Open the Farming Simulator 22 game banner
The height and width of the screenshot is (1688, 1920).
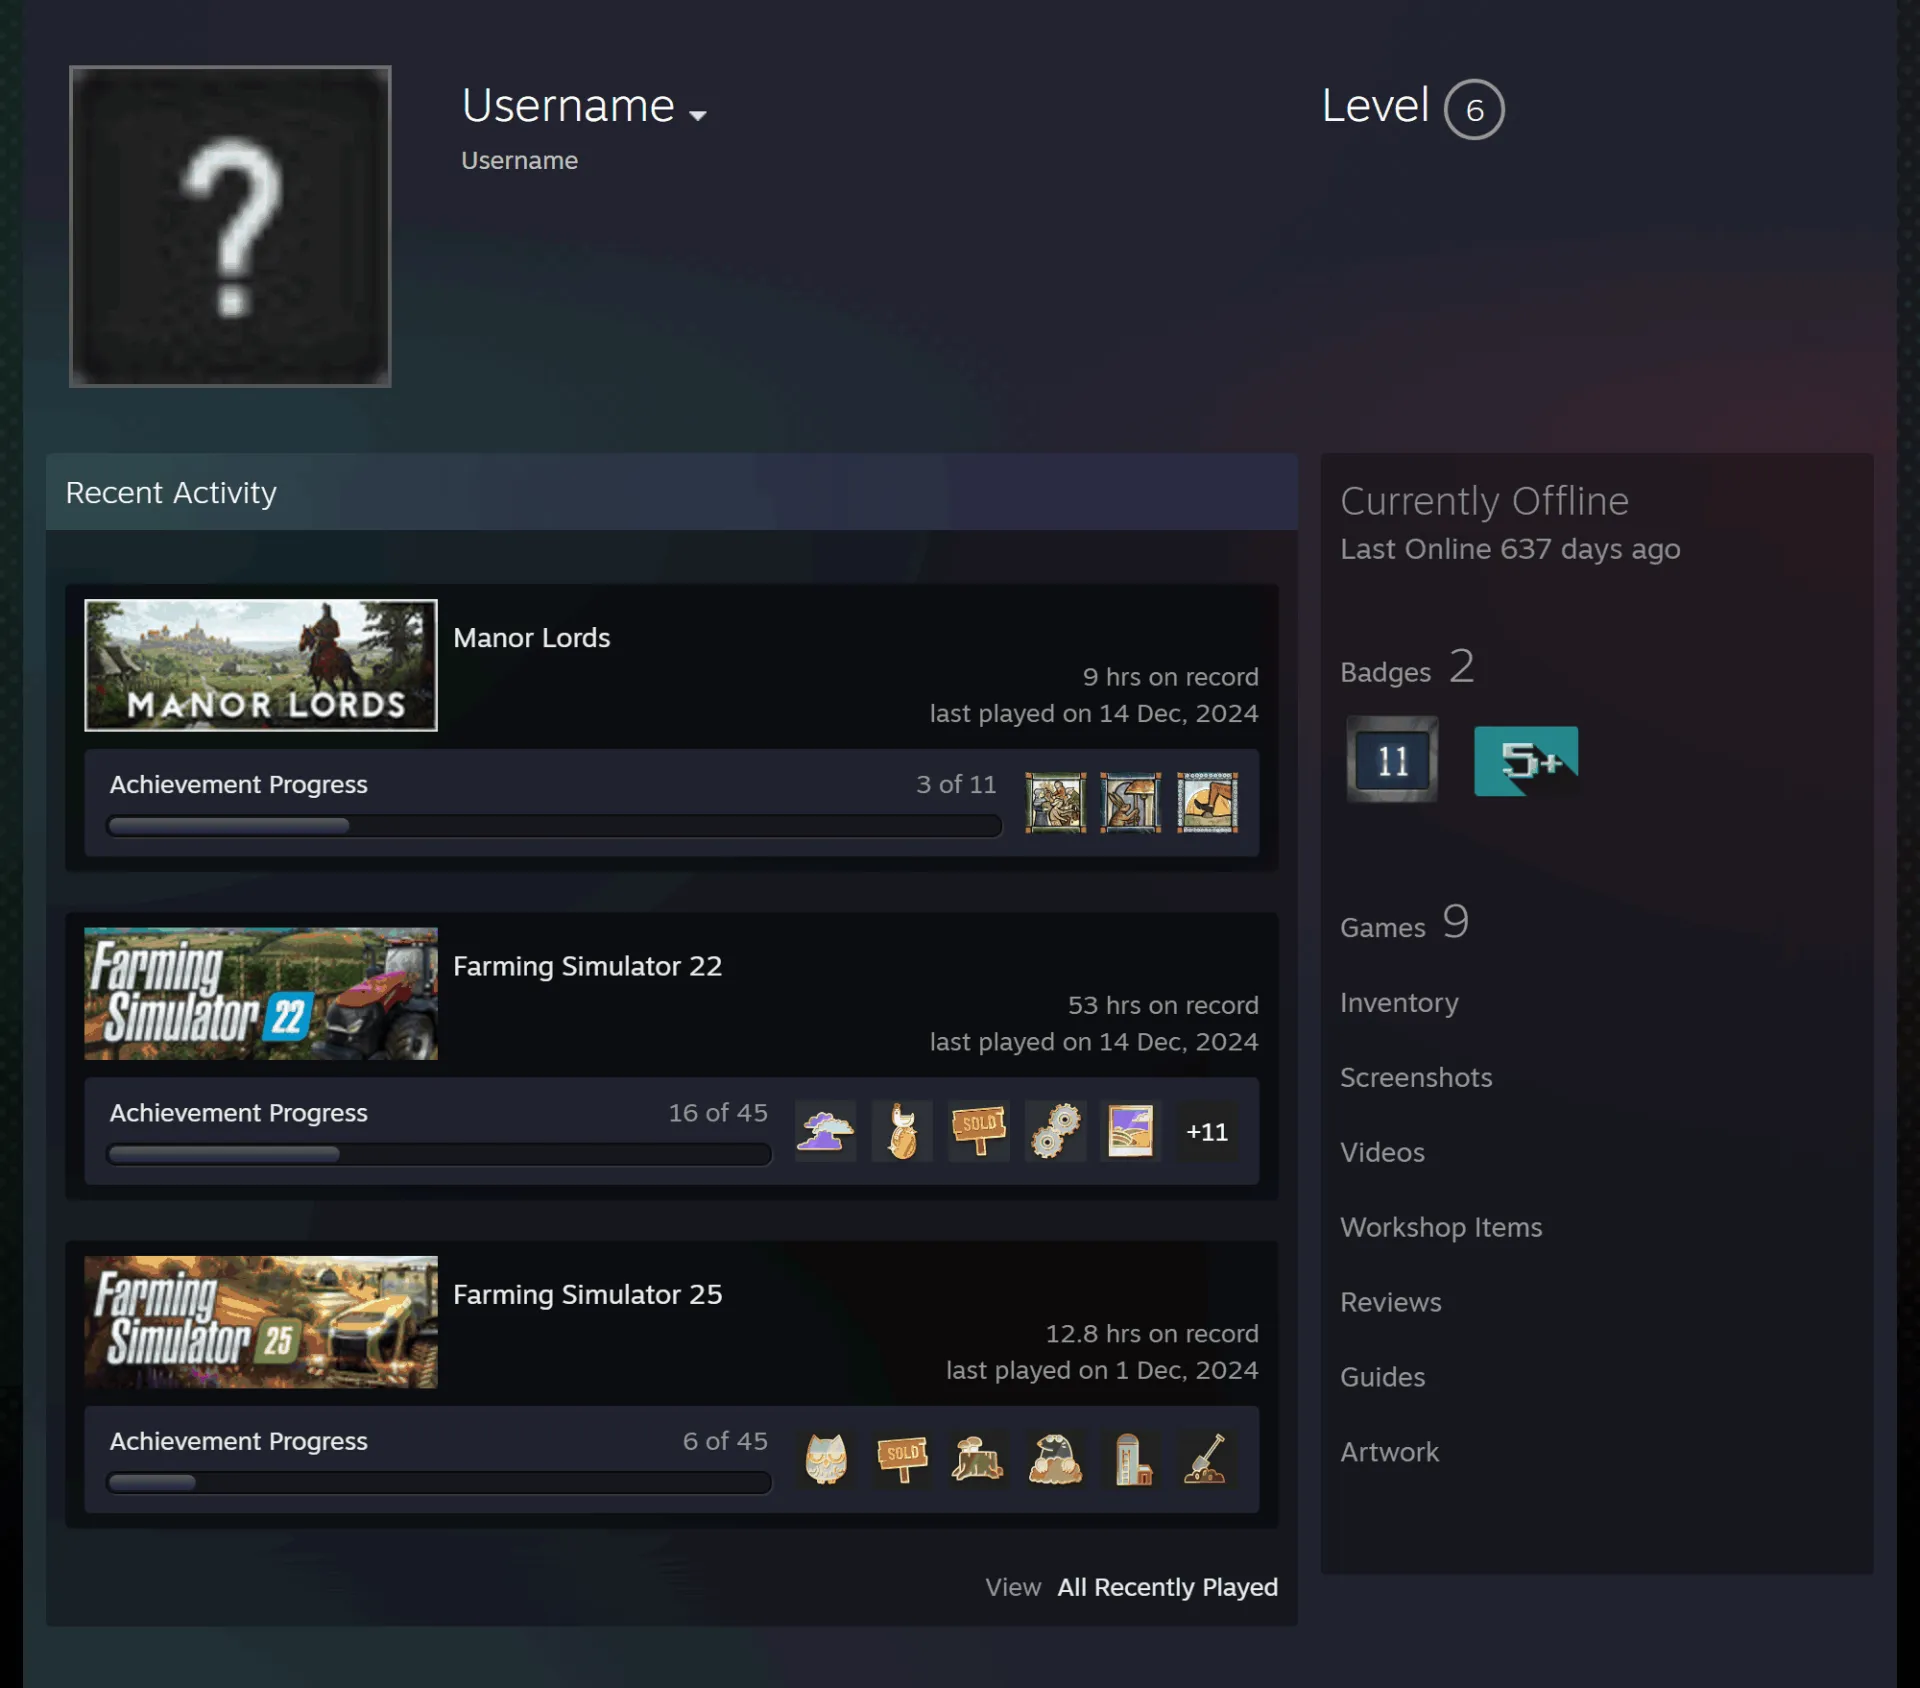coord(261,993)
